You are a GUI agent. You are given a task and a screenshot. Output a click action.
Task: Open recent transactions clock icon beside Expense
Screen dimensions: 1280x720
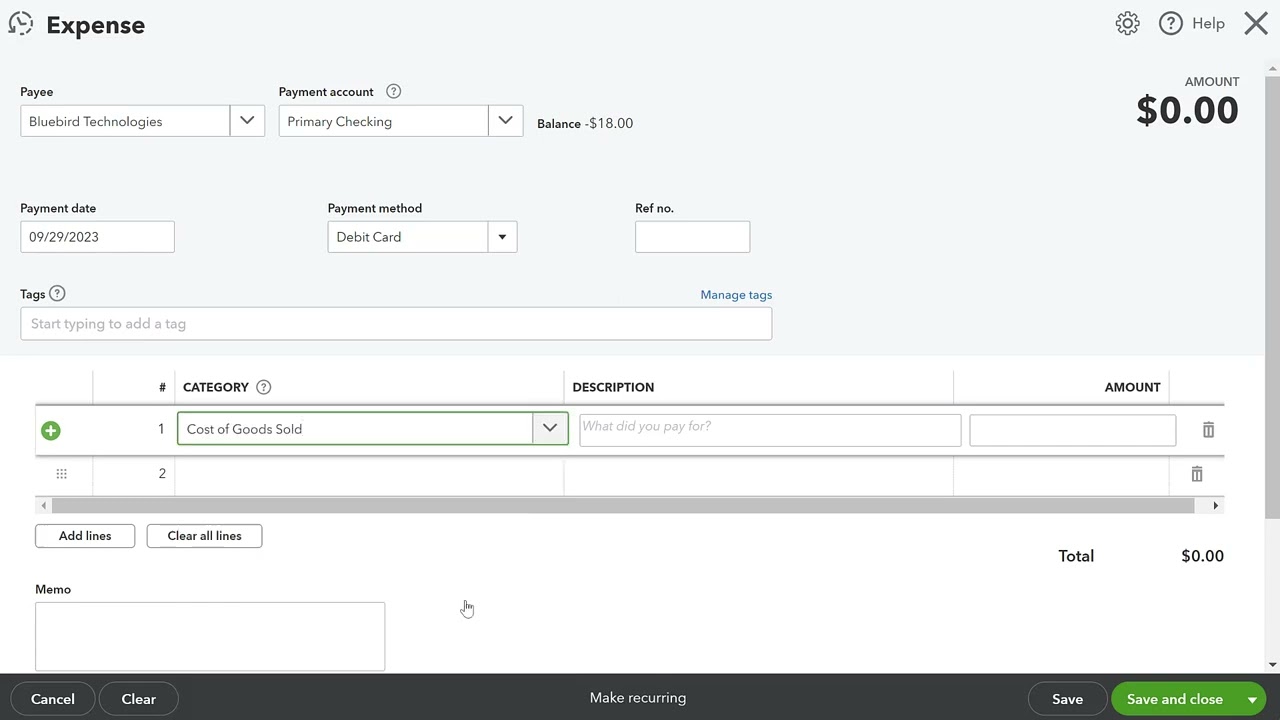21,24
